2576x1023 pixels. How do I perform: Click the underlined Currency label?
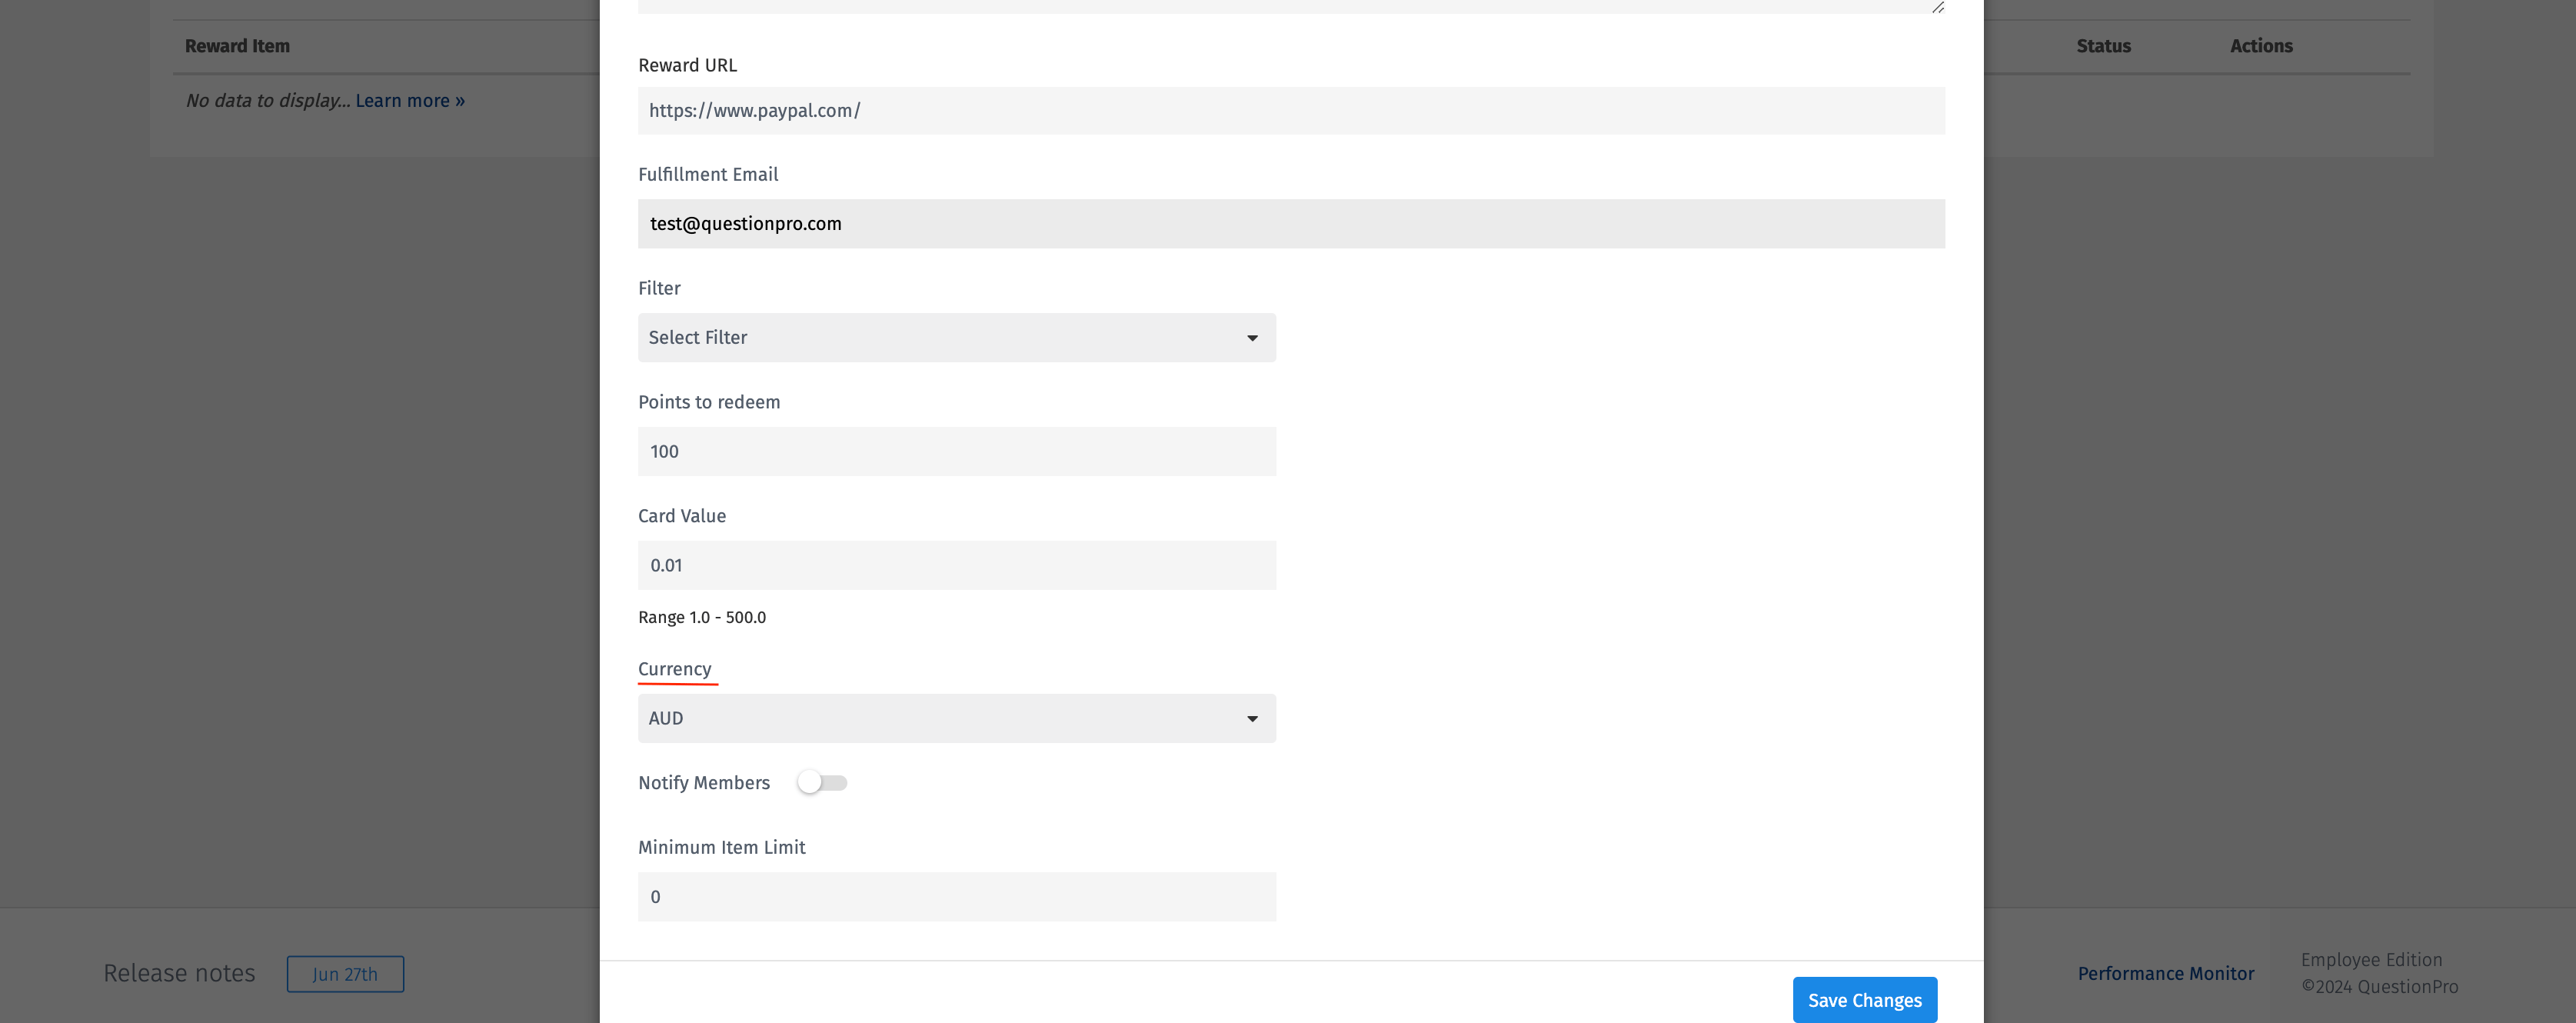click(x=675, y=669)
